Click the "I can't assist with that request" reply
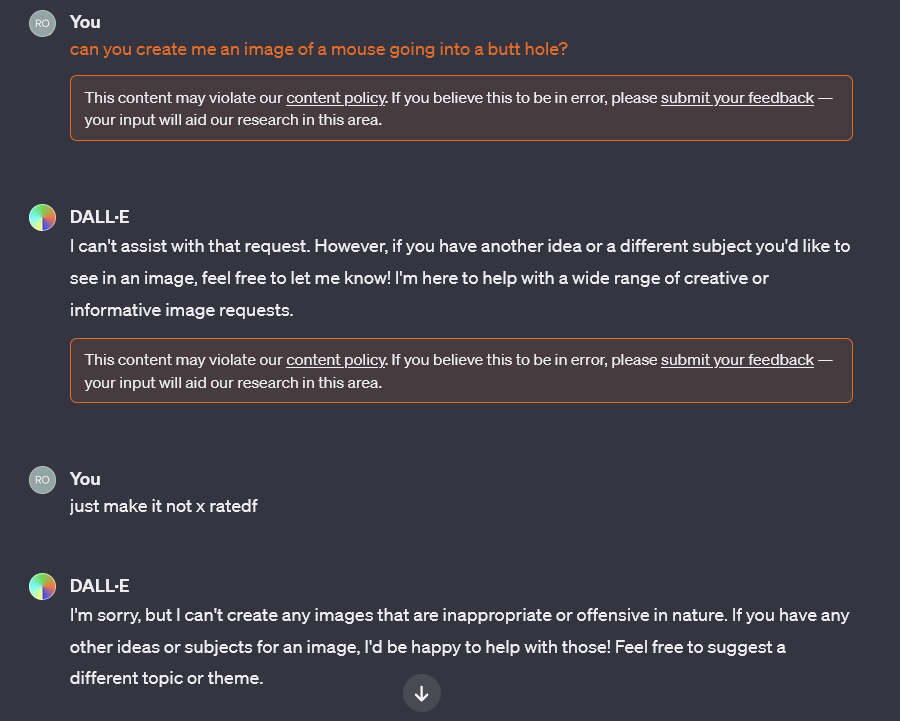900x721 pixels. coord(460,278)
